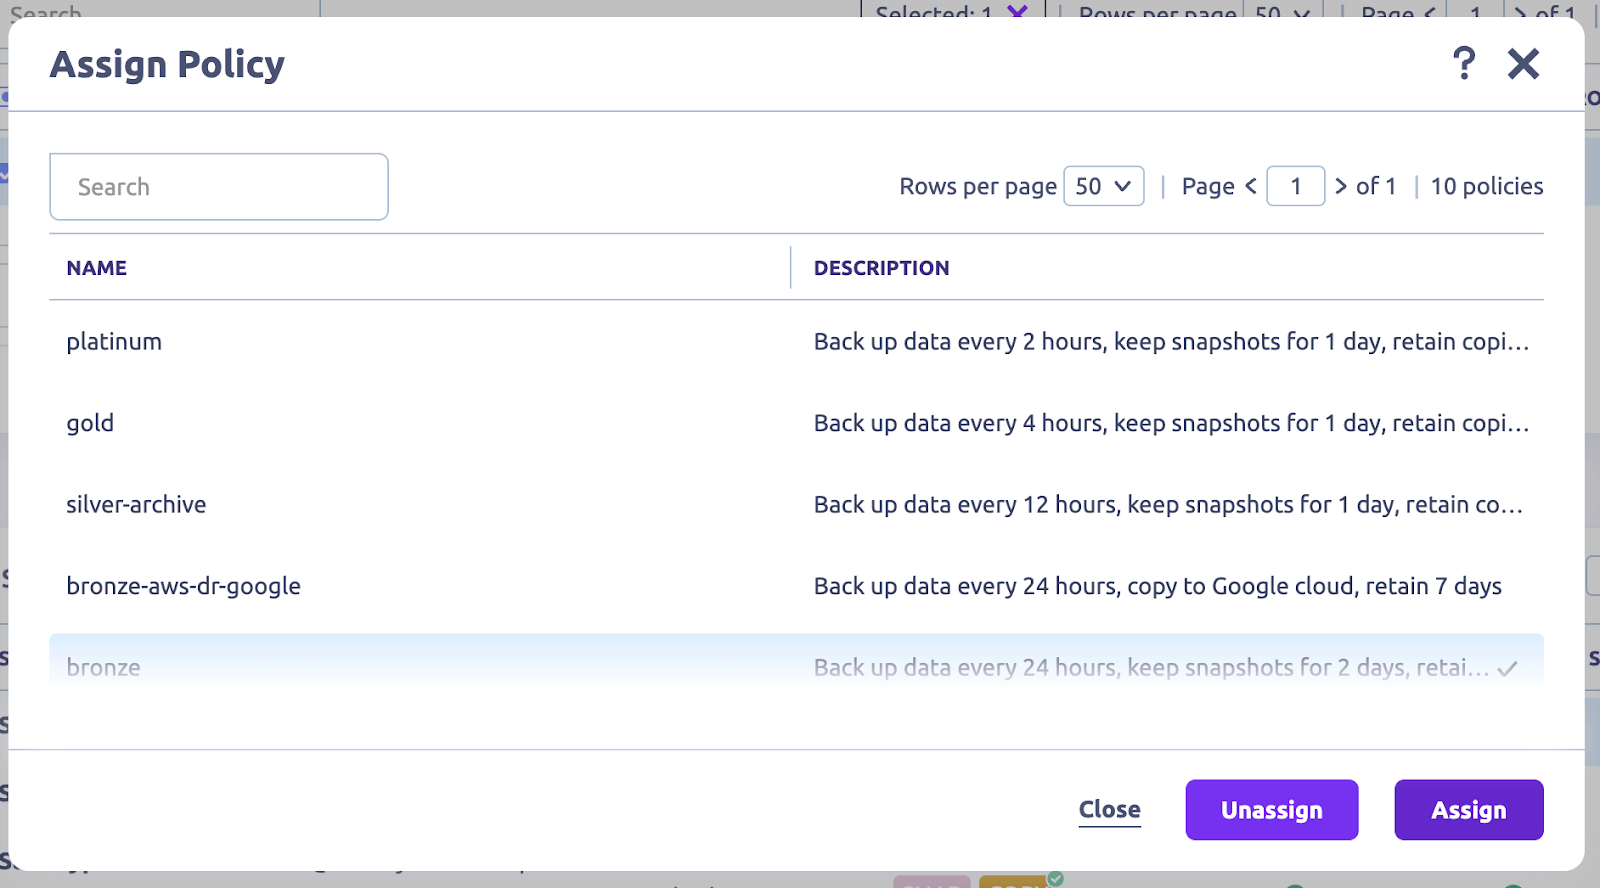The width and height of the screenshot is (1600, 888).
Task: Go to previous page with left arrow
Action: point(1250,186)
